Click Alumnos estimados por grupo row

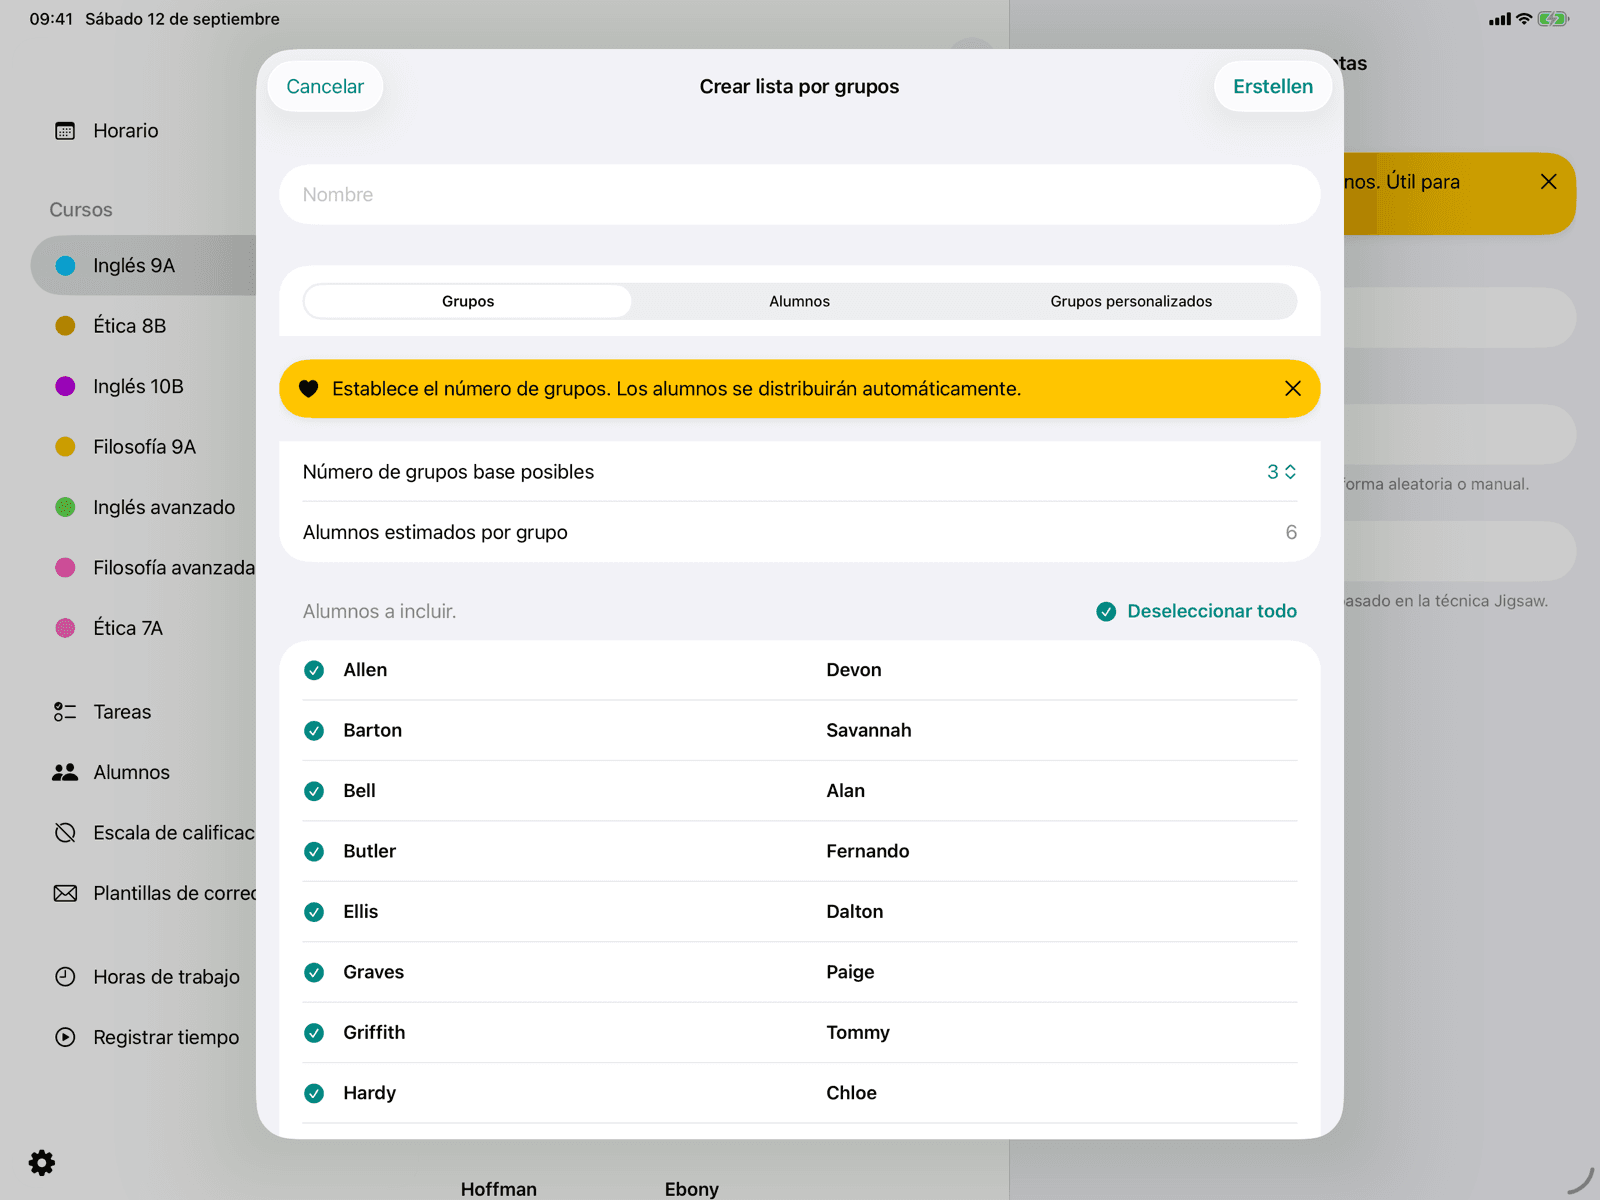tap(800, 532)
